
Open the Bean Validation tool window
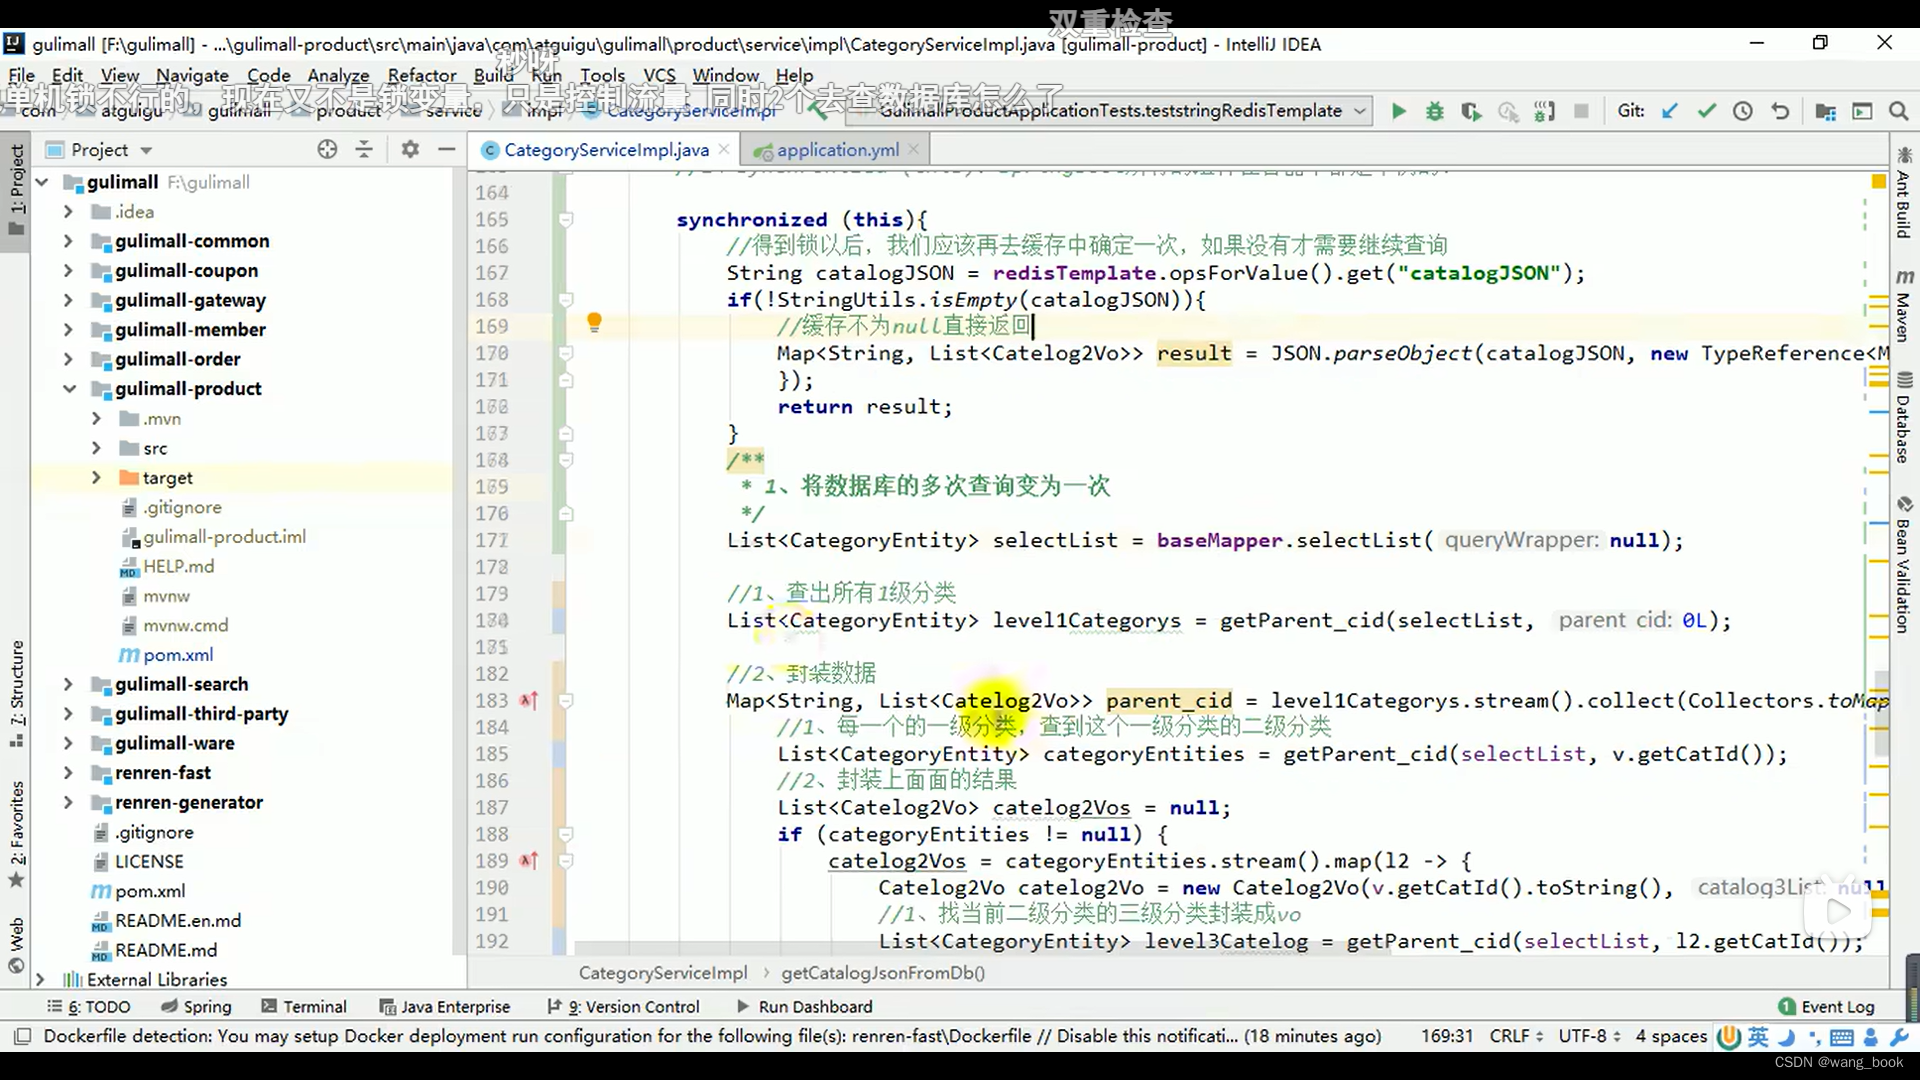coord(1904,565)
